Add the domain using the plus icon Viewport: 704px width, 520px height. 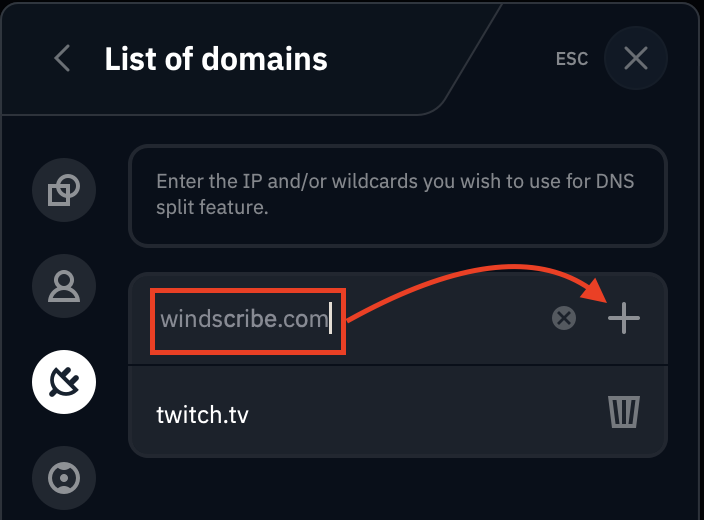click(x=624, y=319)
